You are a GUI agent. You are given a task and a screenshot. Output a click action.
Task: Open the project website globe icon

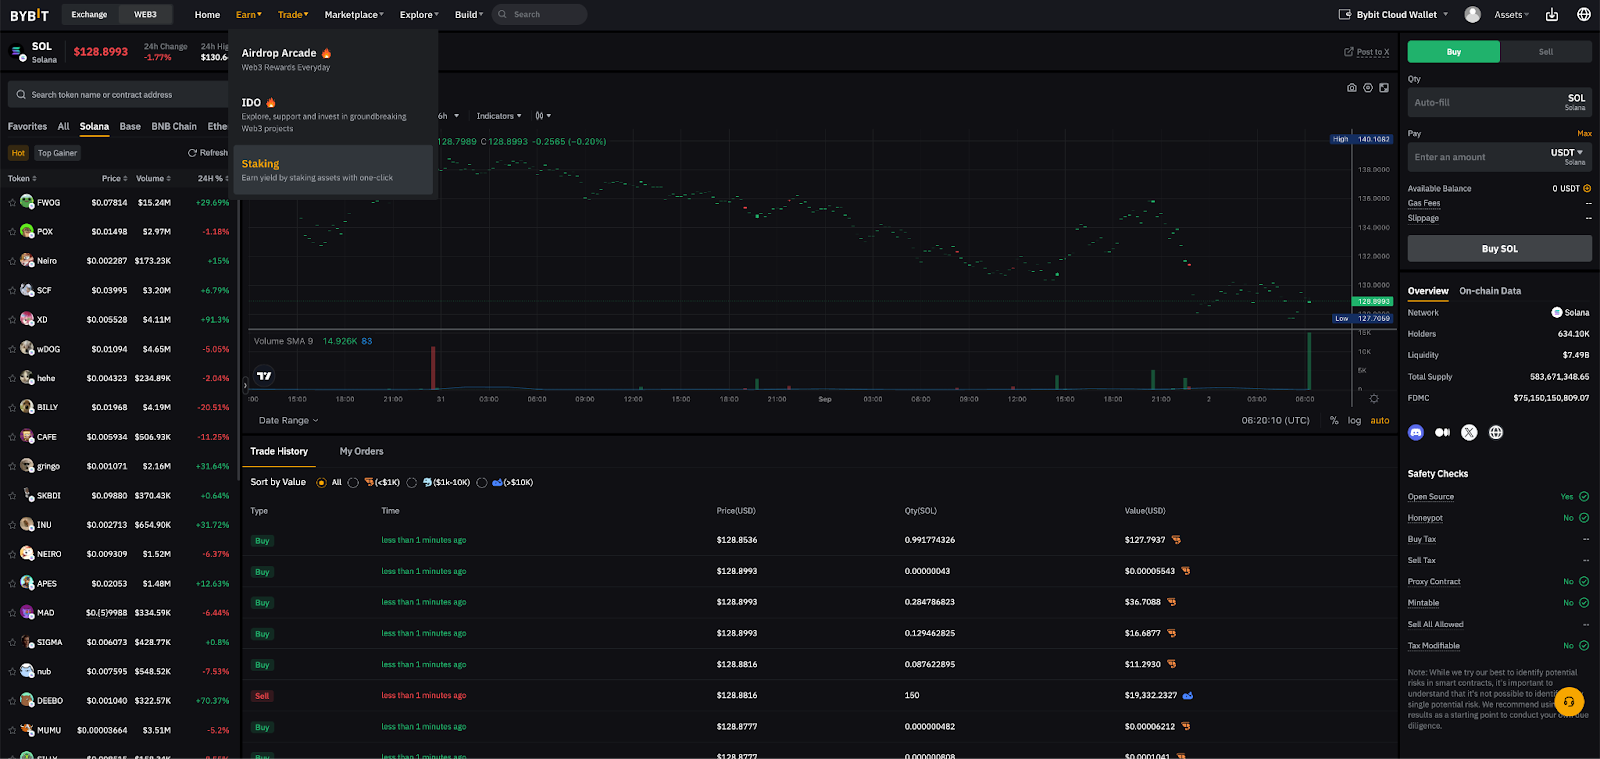click(1496, 433)
